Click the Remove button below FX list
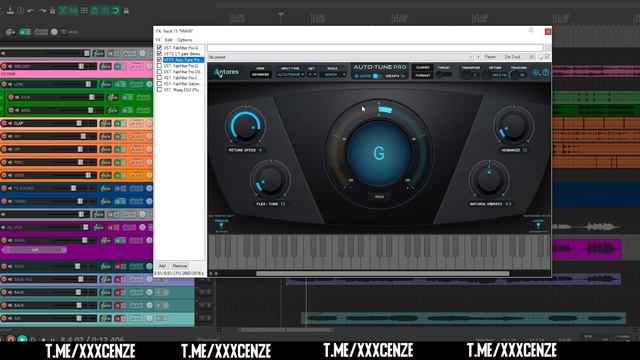Viewport: 640px width, 360px height. pos(179,266)
